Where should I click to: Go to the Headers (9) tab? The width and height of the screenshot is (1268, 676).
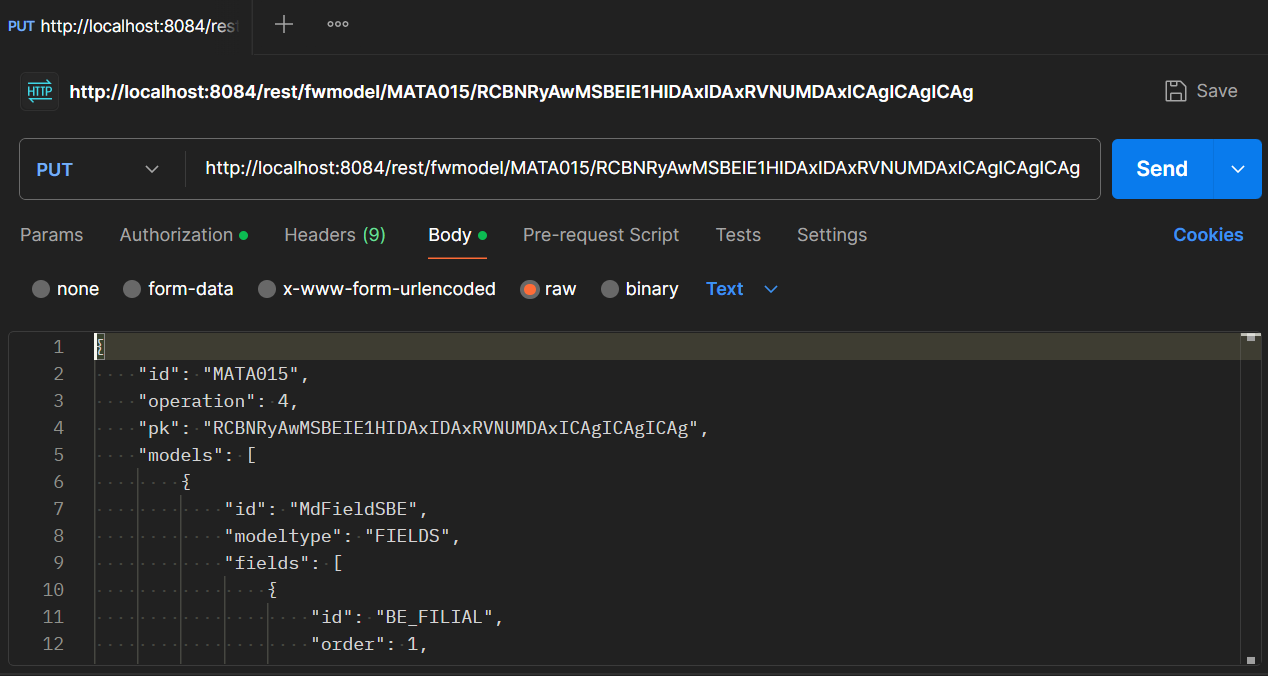click(x=334, y=235)
